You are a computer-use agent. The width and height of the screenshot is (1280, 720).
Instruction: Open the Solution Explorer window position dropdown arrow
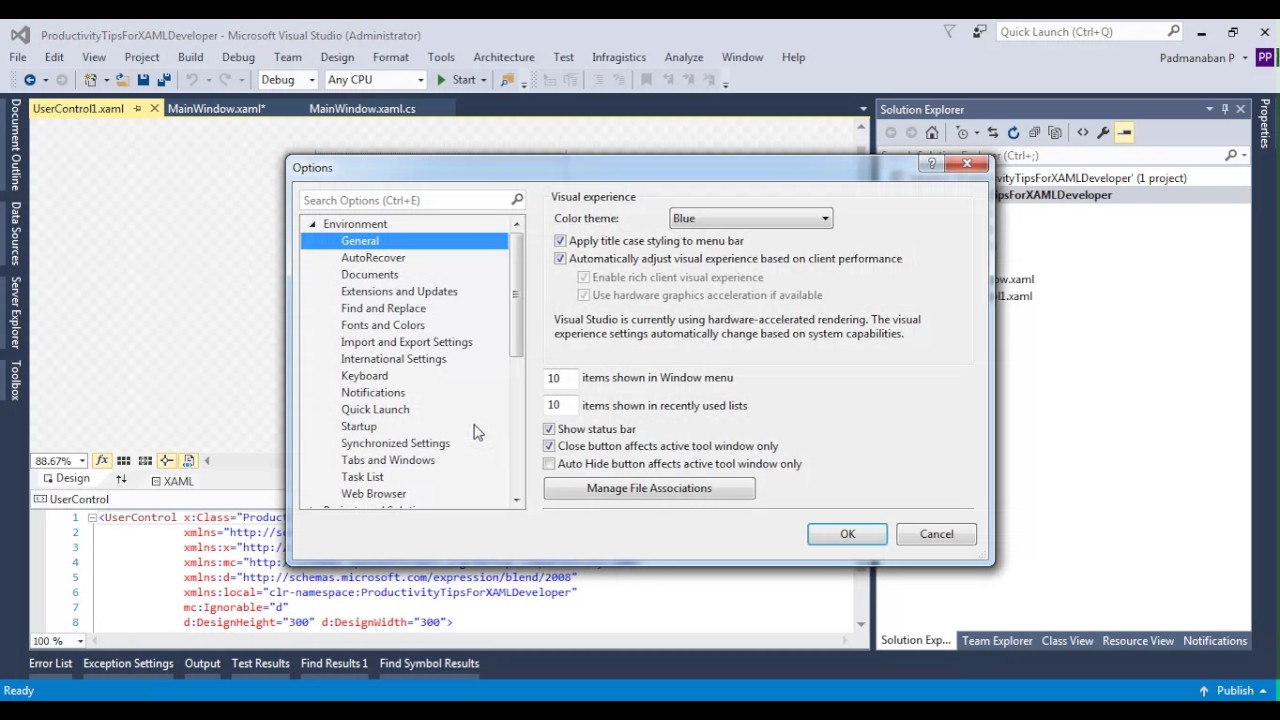pyautogui.click(x=1209, y=109)
